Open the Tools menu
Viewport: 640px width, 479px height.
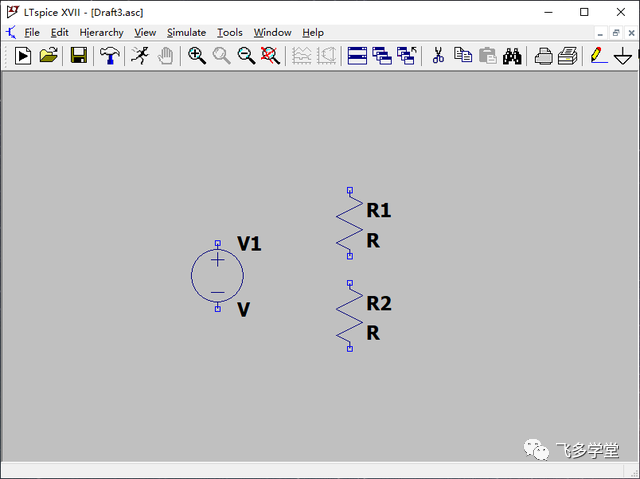point(230,33)
